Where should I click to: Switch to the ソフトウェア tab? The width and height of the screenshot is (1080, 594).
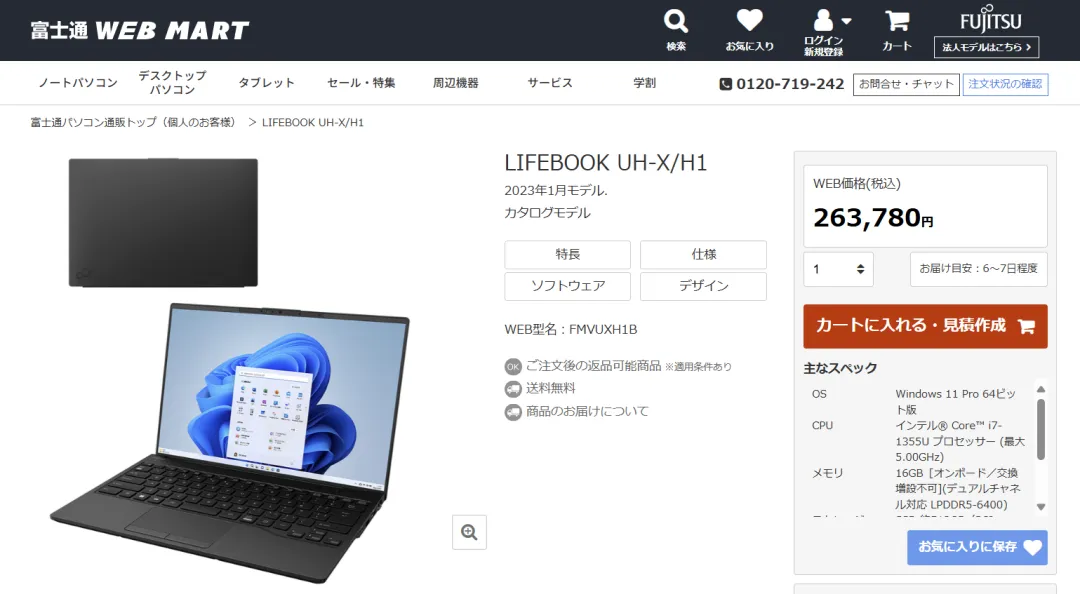coord(568,286)
